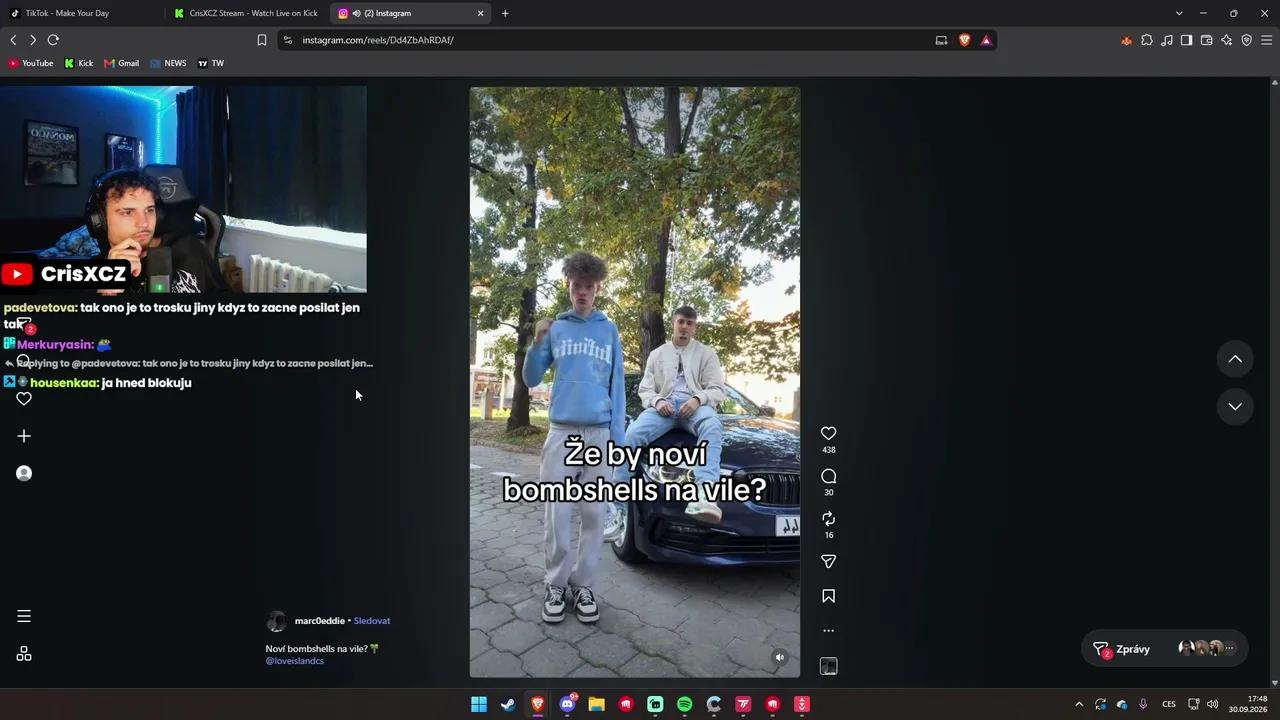Viewport: 1280px width, 720px height.
Task: Switch to the CrisXCZ Stream Kick tab
Action: [246, 13]
